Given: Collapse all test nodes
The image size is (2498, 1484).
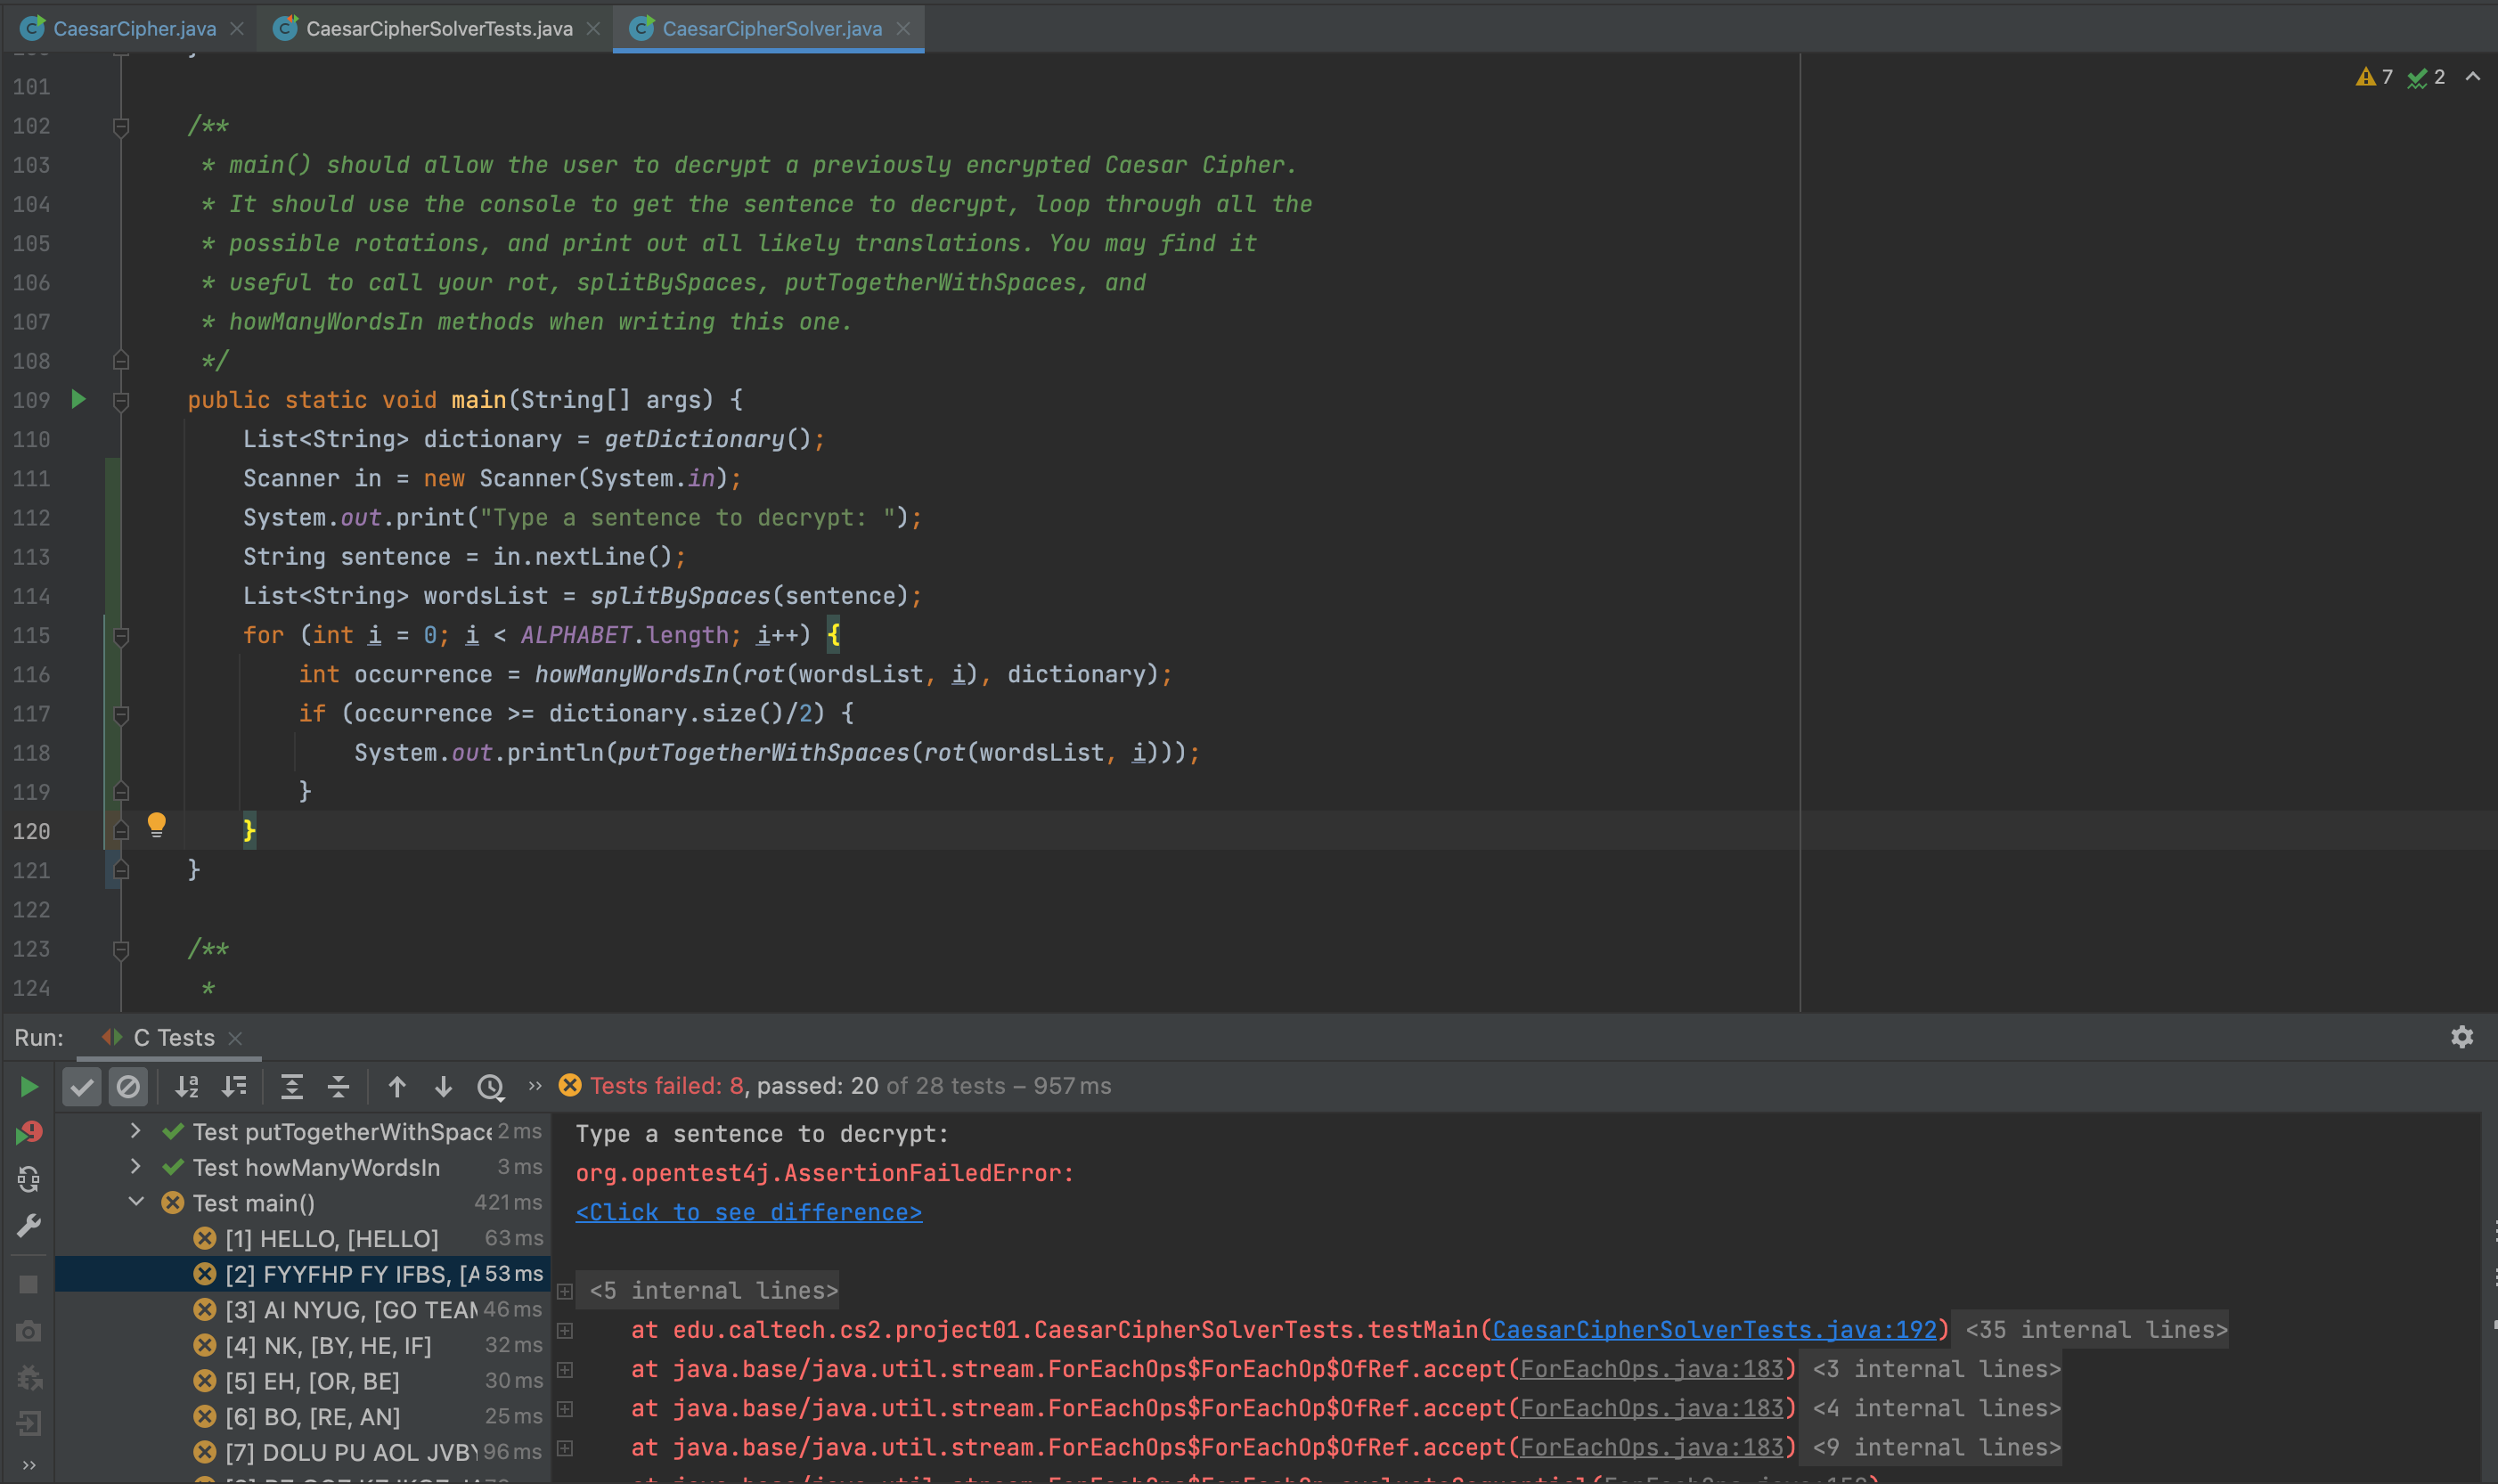Looking at the screenshot, I should coord(338,1087).
